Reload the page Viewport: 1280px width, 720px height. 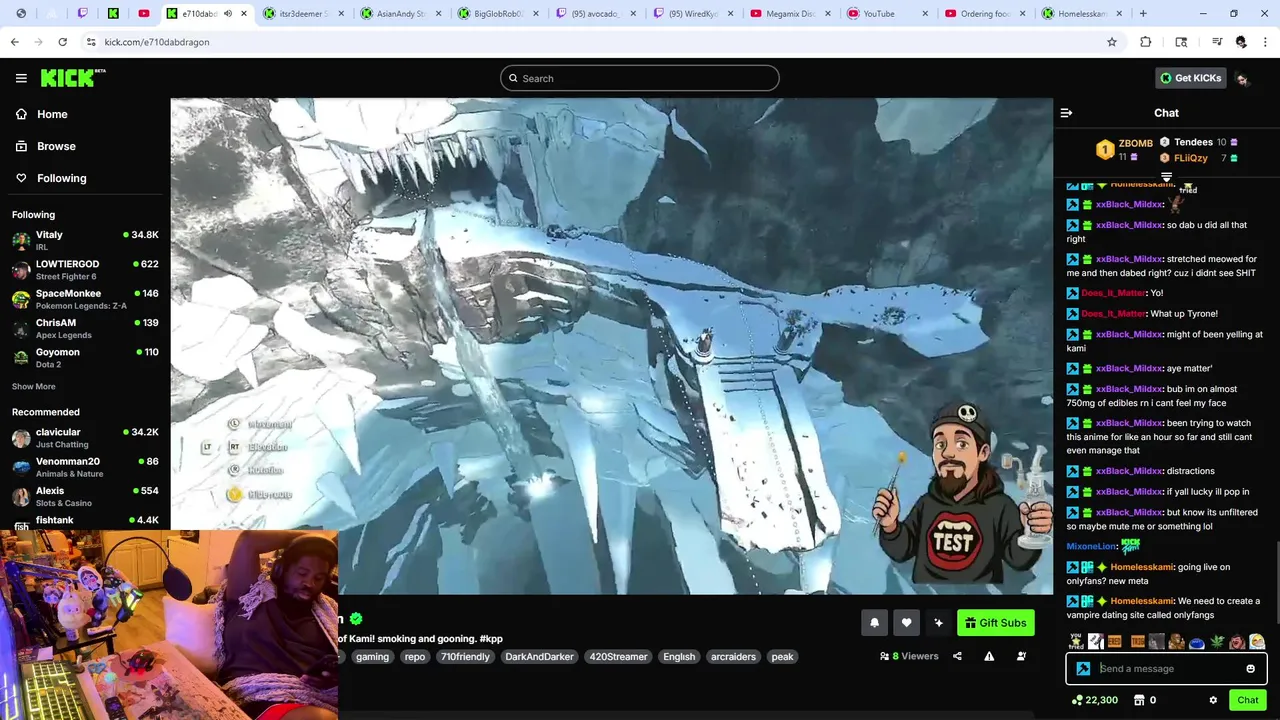(62, 42)
